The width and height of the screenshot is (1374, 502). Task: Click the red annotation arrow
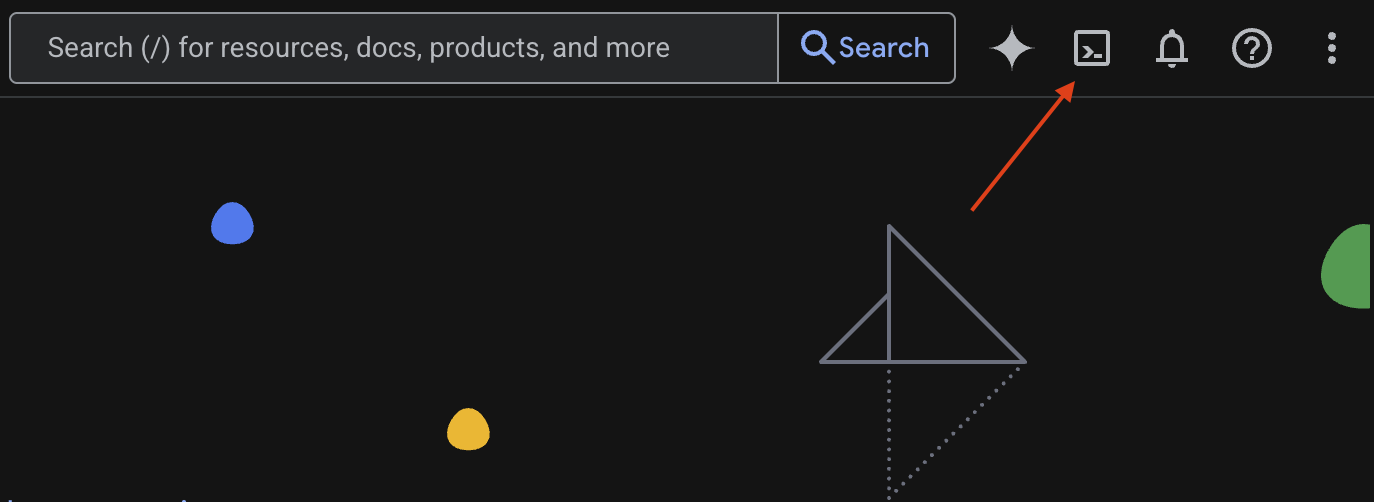(1020, 150)
